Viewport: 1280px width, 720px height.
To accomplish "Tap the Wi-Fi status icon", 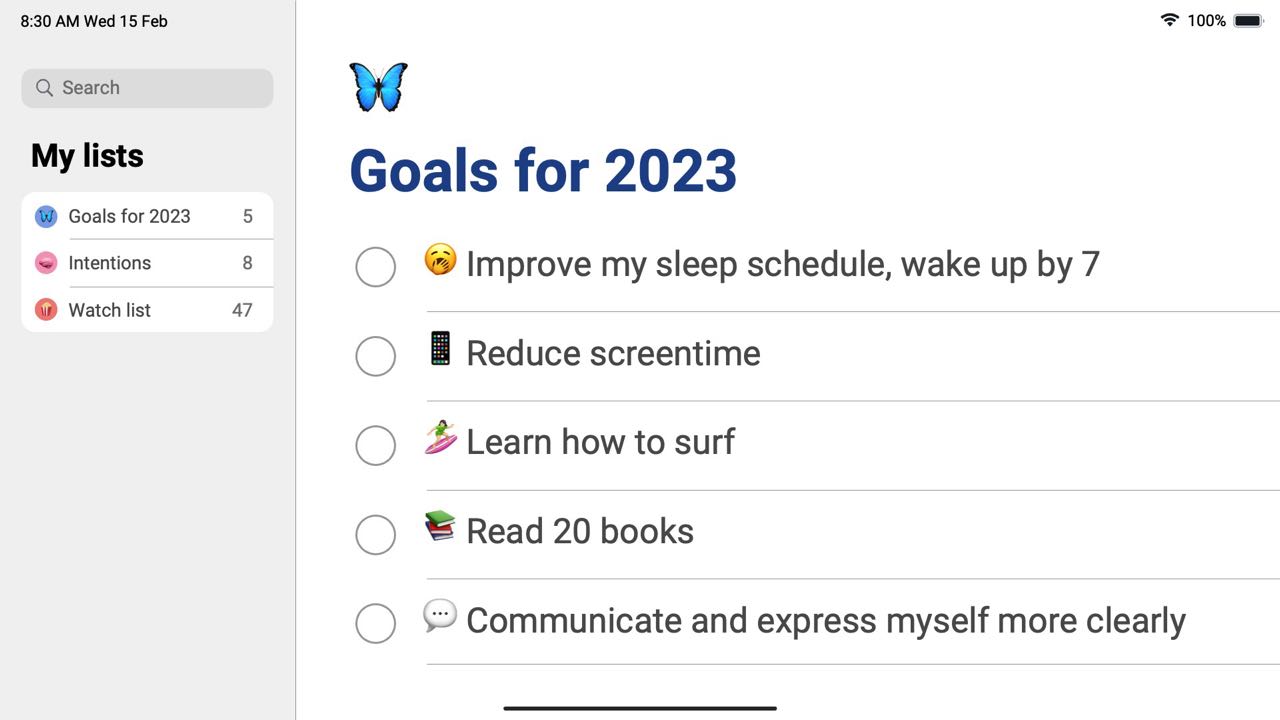I will (1169, 20).
